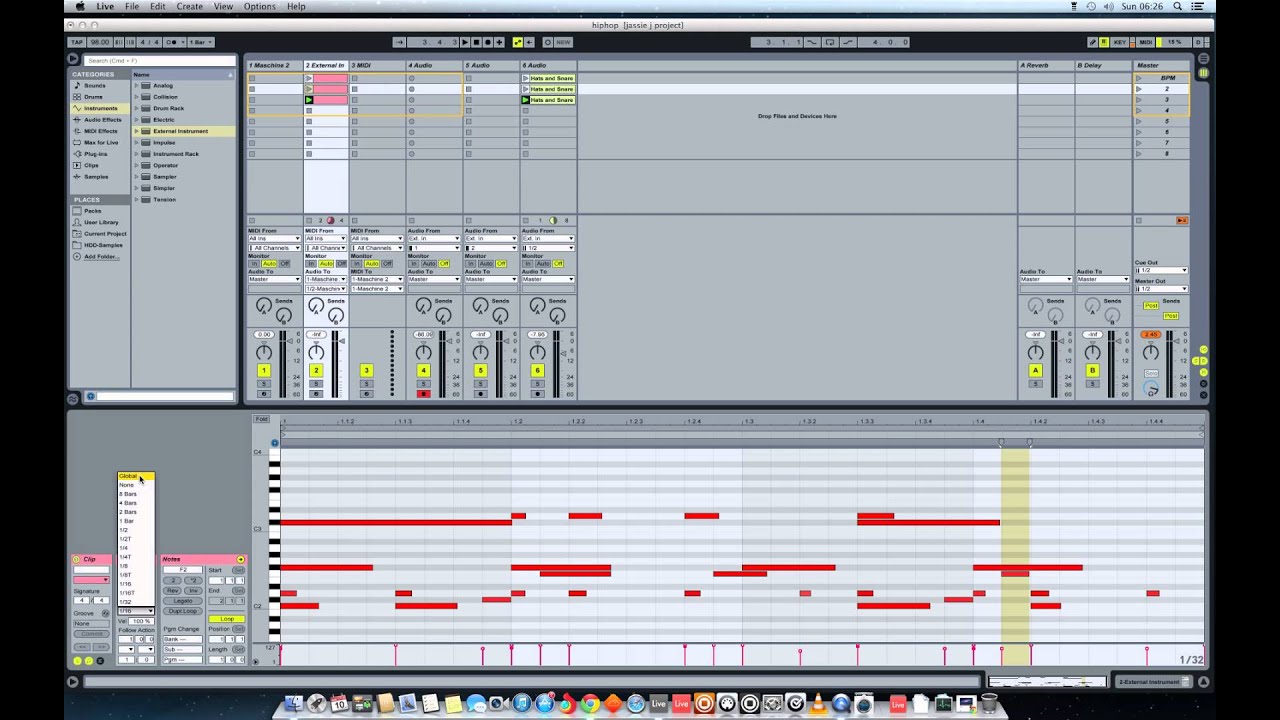
Task: Click the Follow arrow icon in transport
Action: [398, 42]
